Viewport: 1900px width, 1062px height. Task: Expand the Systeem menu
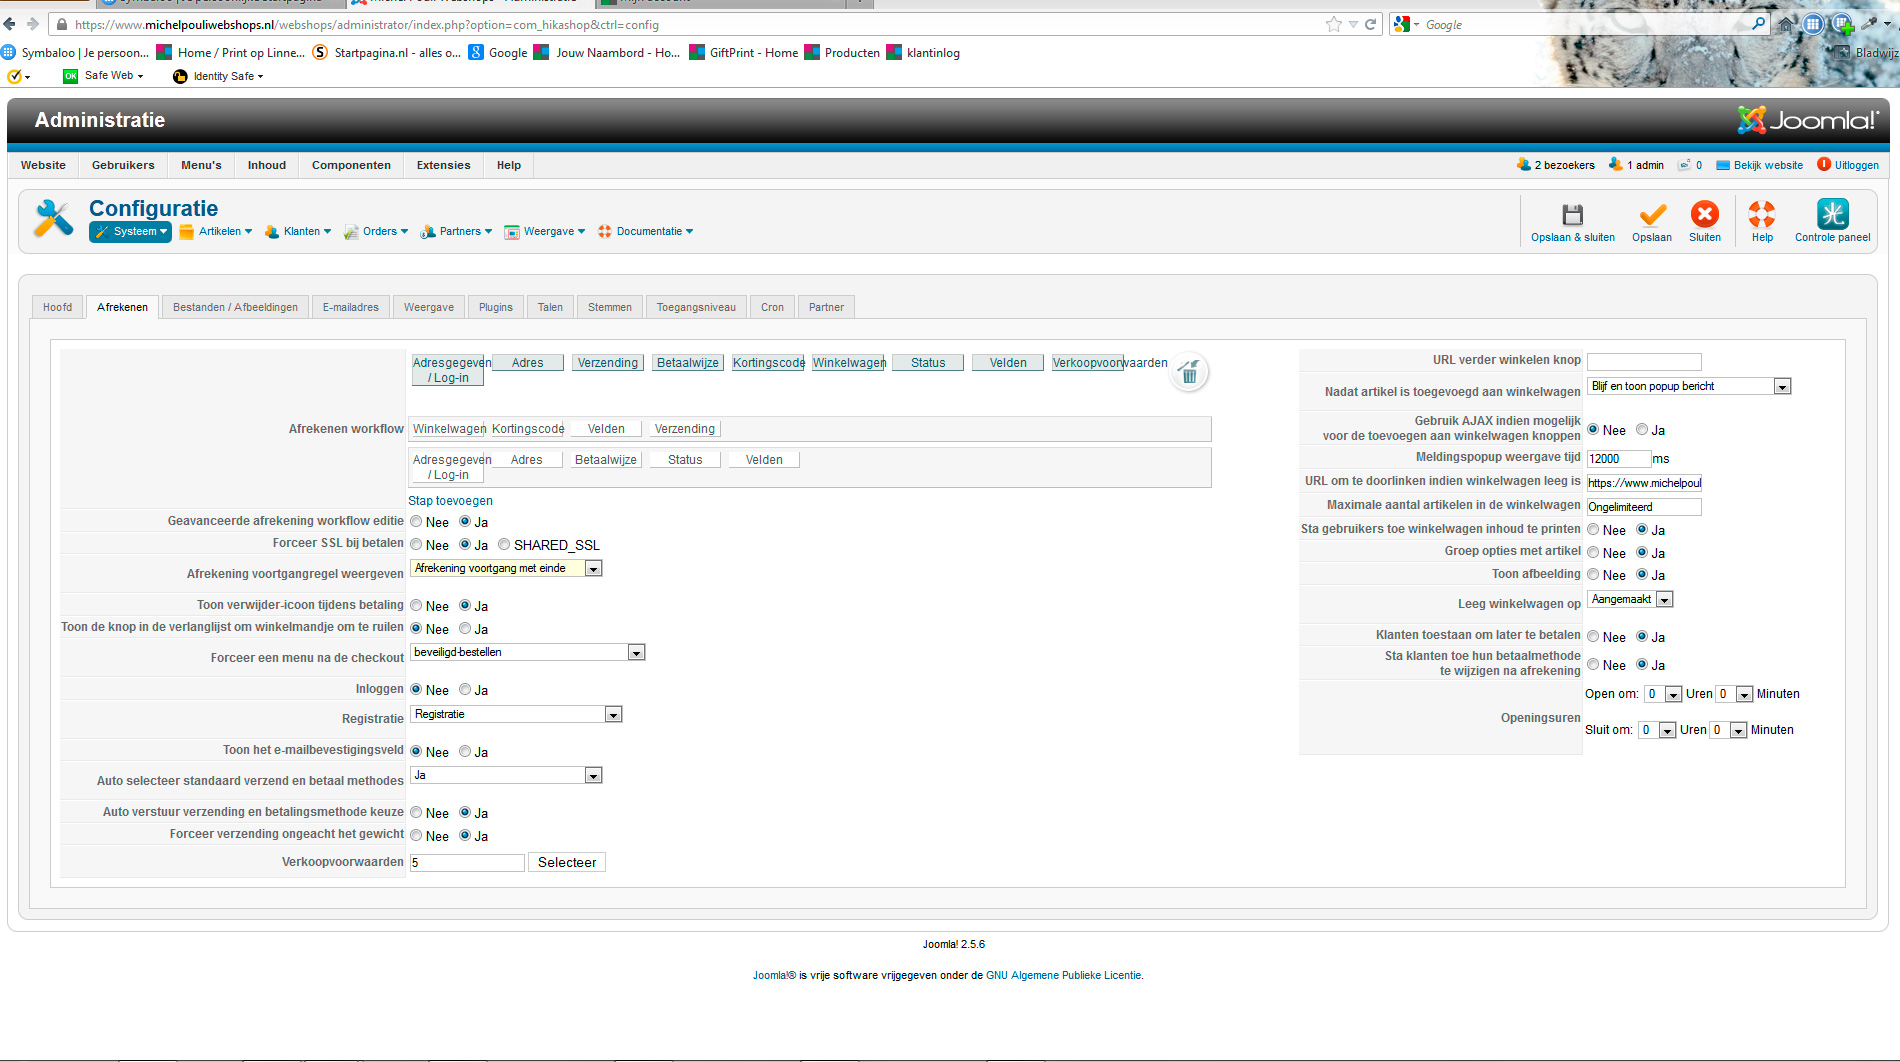131,232
